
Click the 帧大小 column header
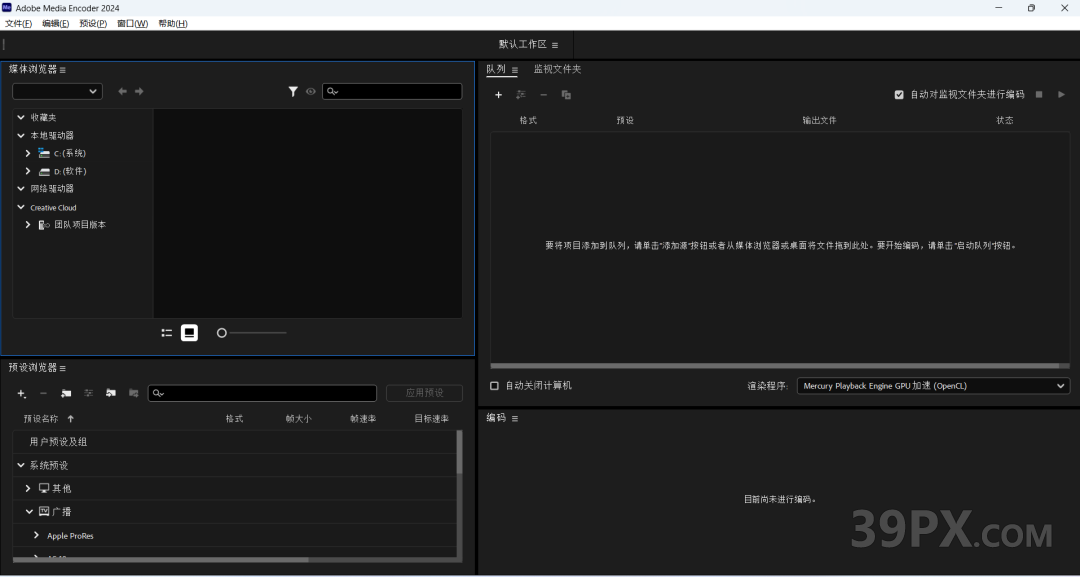coord(298,419)
